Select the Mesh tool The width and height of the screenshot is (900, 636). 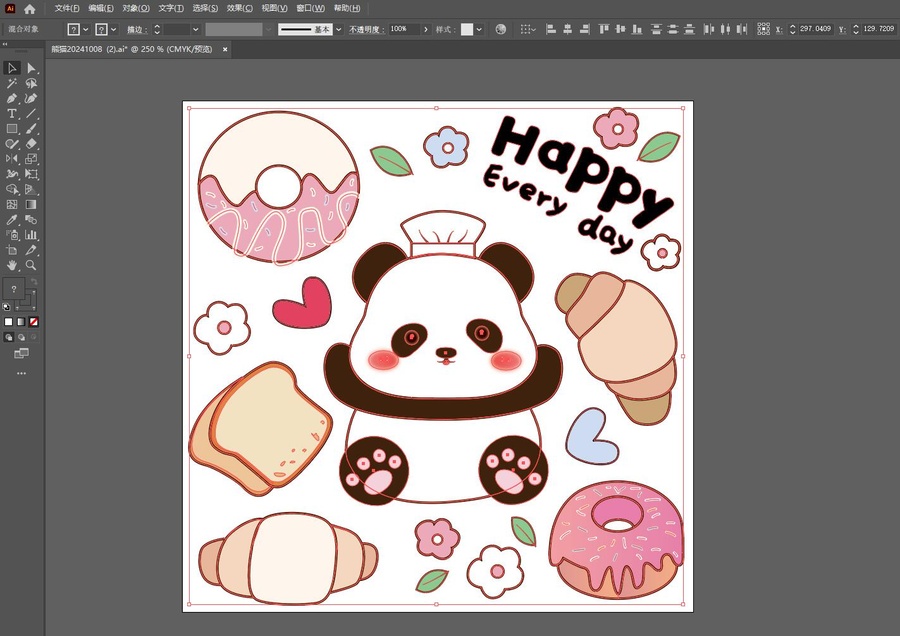point(12,204)
